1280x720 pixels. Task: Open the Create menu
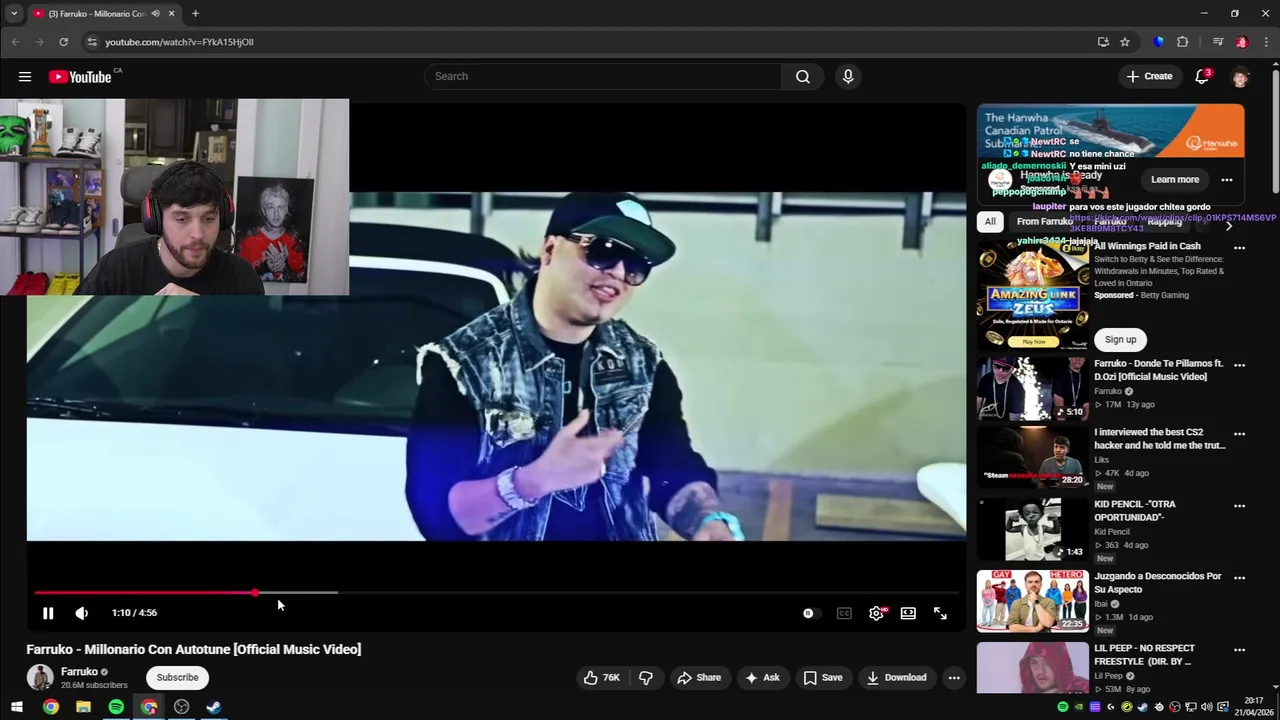pos(1149,76)
